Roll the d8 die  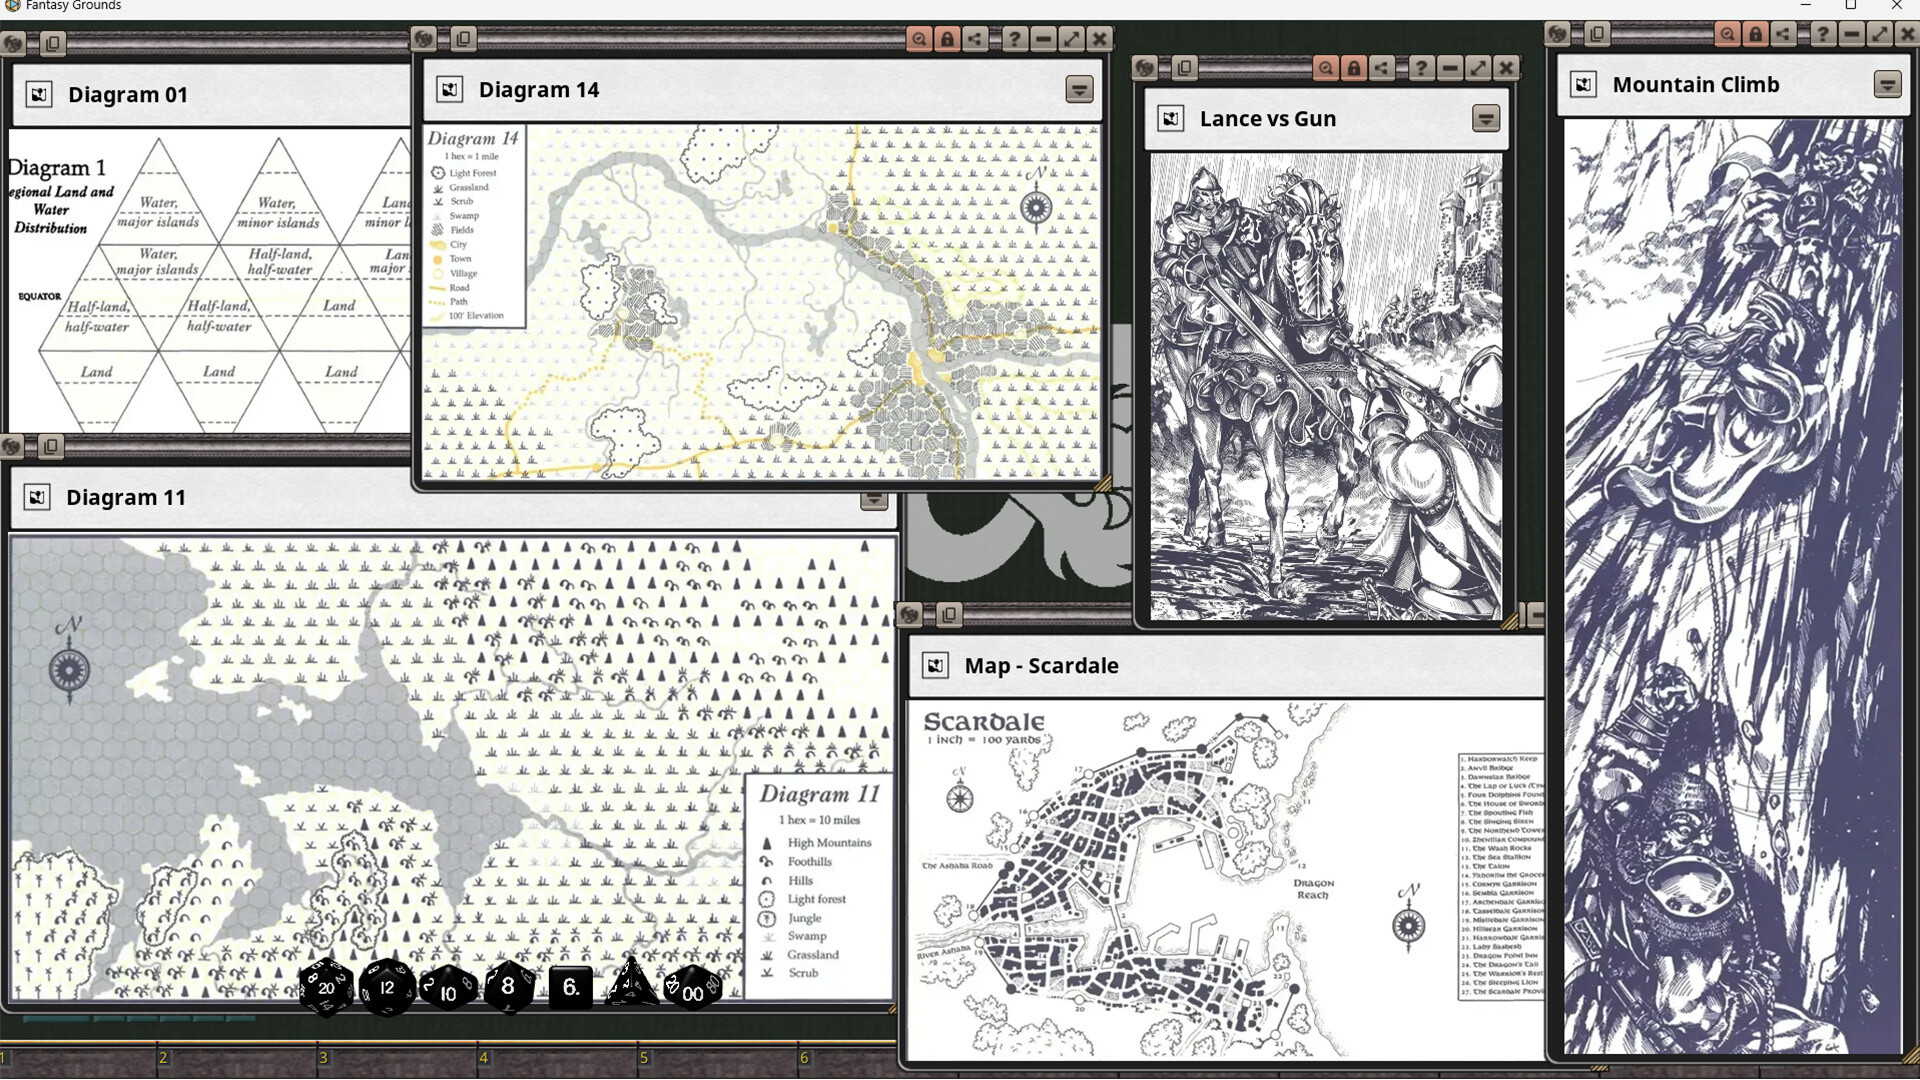click(509, 987)
